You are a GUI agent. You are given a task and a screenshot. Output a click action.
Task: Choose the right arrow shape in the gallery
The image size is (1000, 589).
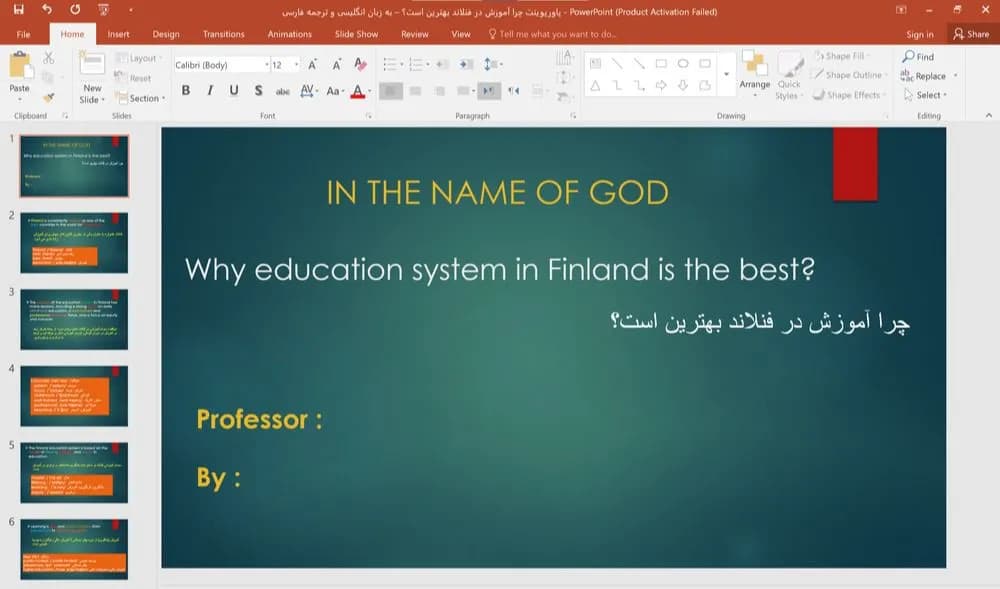pyautogui.click(x=661, y=85)
